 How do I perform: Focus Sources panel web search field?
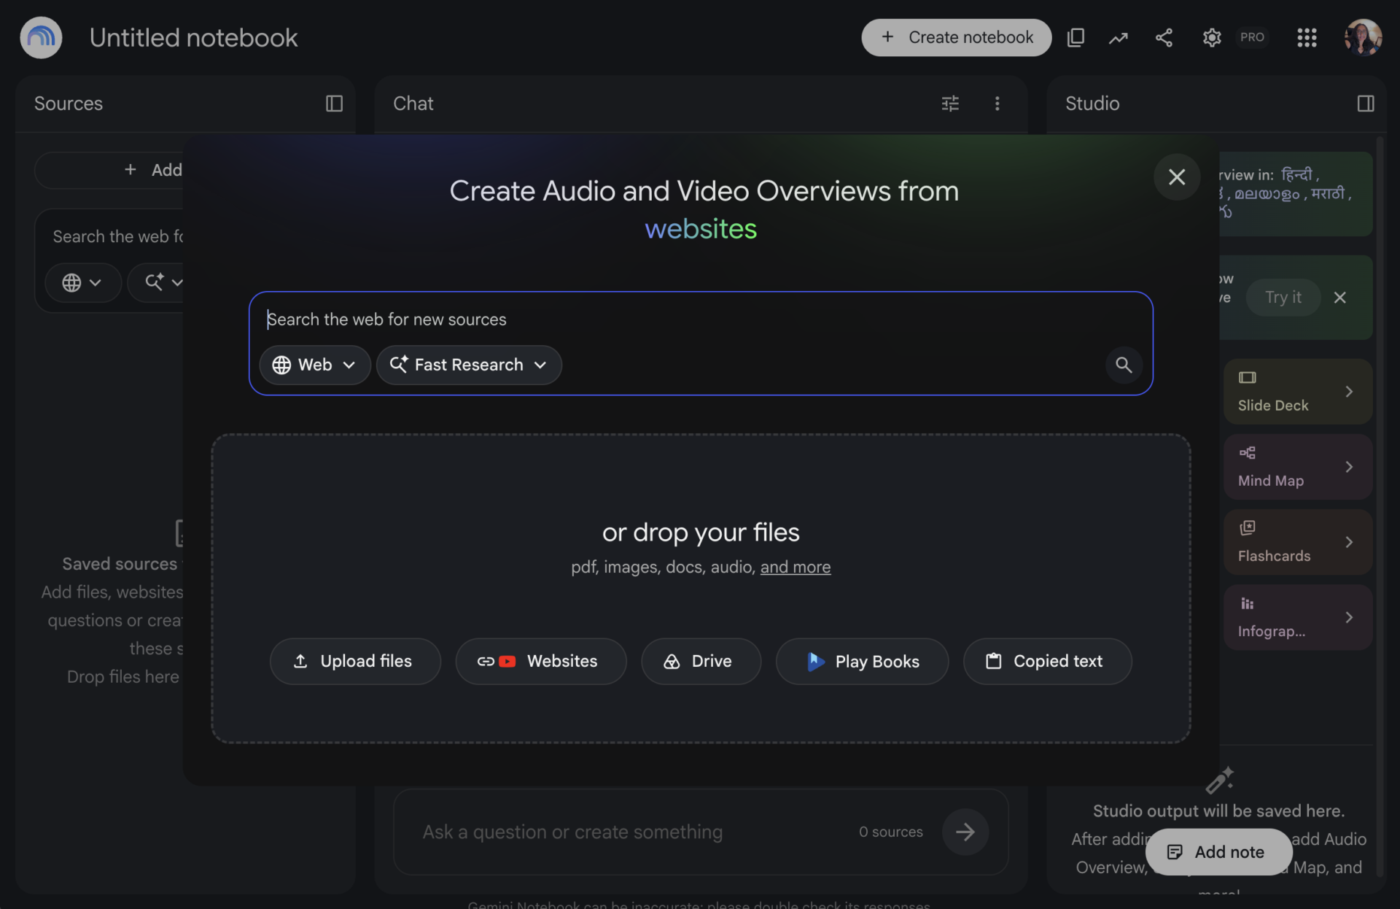tap(118, 237)
